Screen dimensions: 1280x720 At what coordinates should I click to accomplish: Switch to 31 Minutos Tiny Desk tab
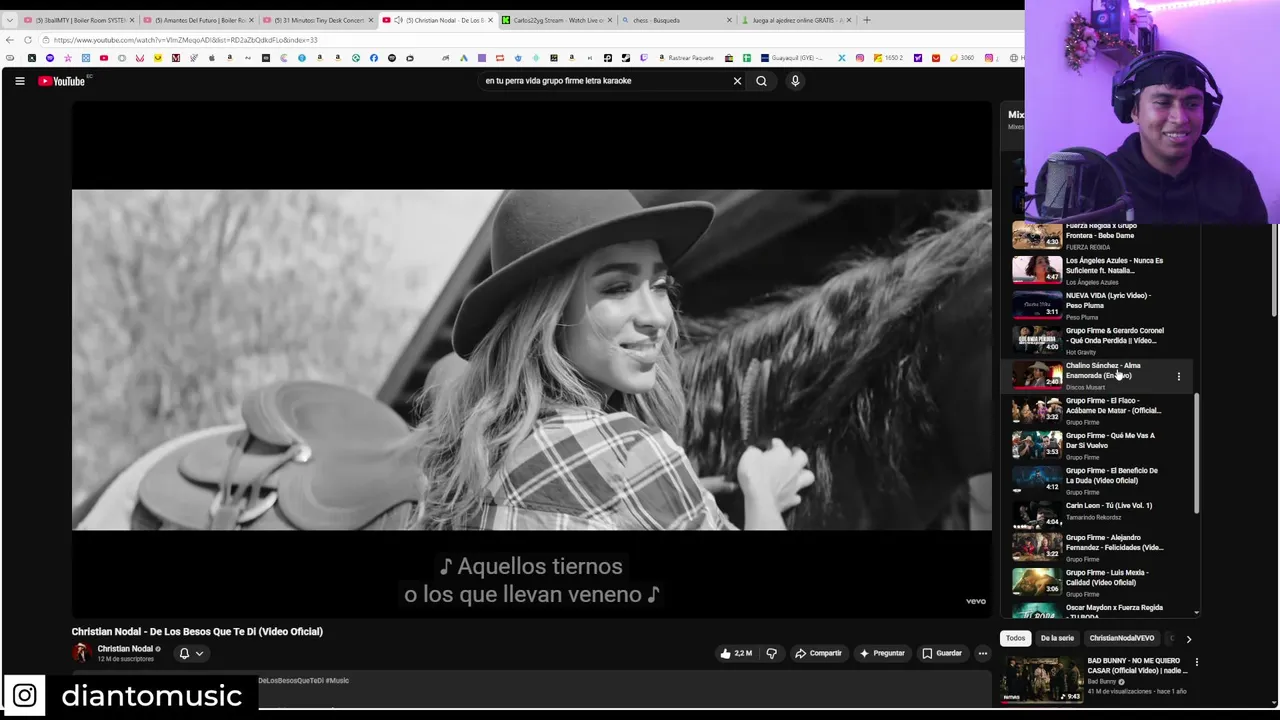pyautogui.click(x=318, y=20)
